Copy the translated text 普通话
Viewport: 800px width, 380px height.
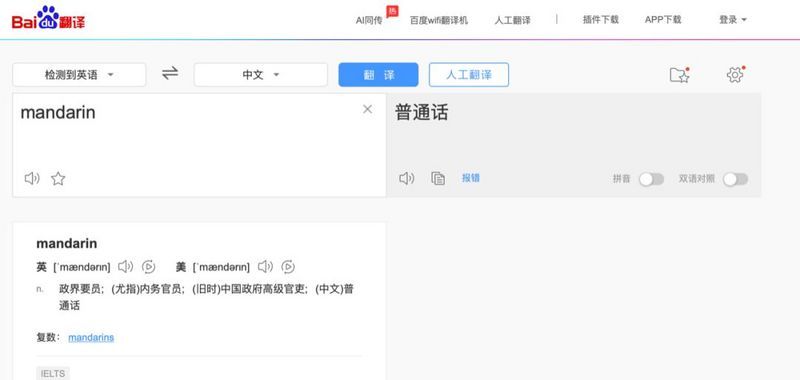click(438, 178)
